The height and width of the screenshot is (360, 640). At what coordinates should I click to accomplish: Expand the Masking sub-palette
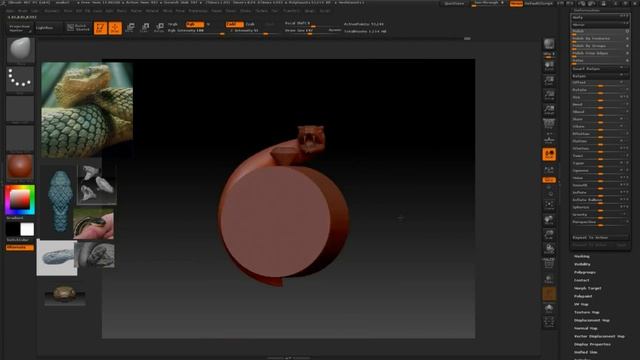[x=582, y=256]
